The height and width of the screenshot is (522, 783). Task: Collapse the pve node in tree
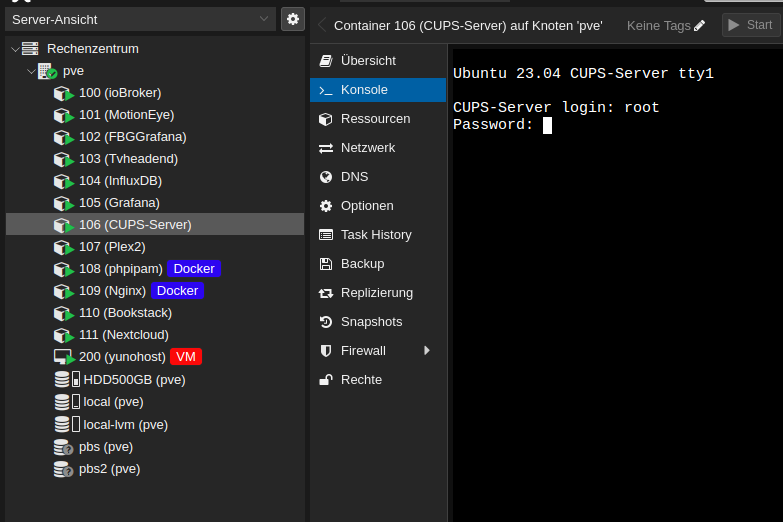pos(30,71)
